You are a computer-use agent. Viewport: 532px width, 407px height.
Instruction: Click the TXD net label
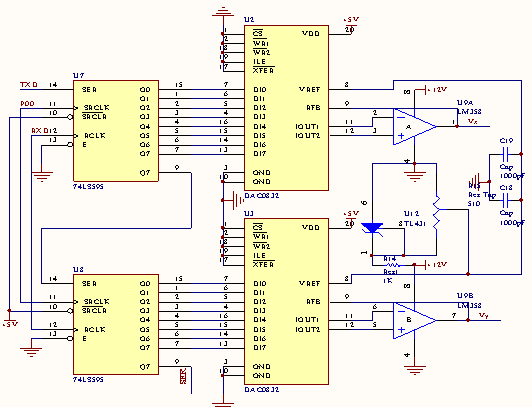click(x=29, y=85)
